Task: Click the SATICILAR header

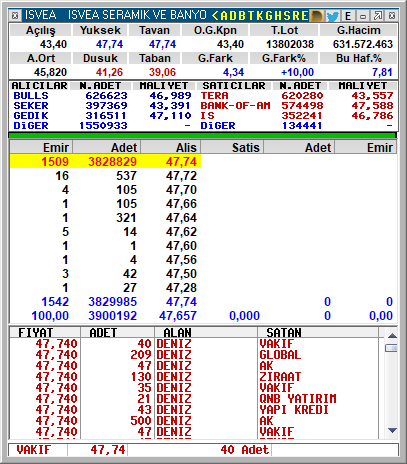Action: coord(234,86)
